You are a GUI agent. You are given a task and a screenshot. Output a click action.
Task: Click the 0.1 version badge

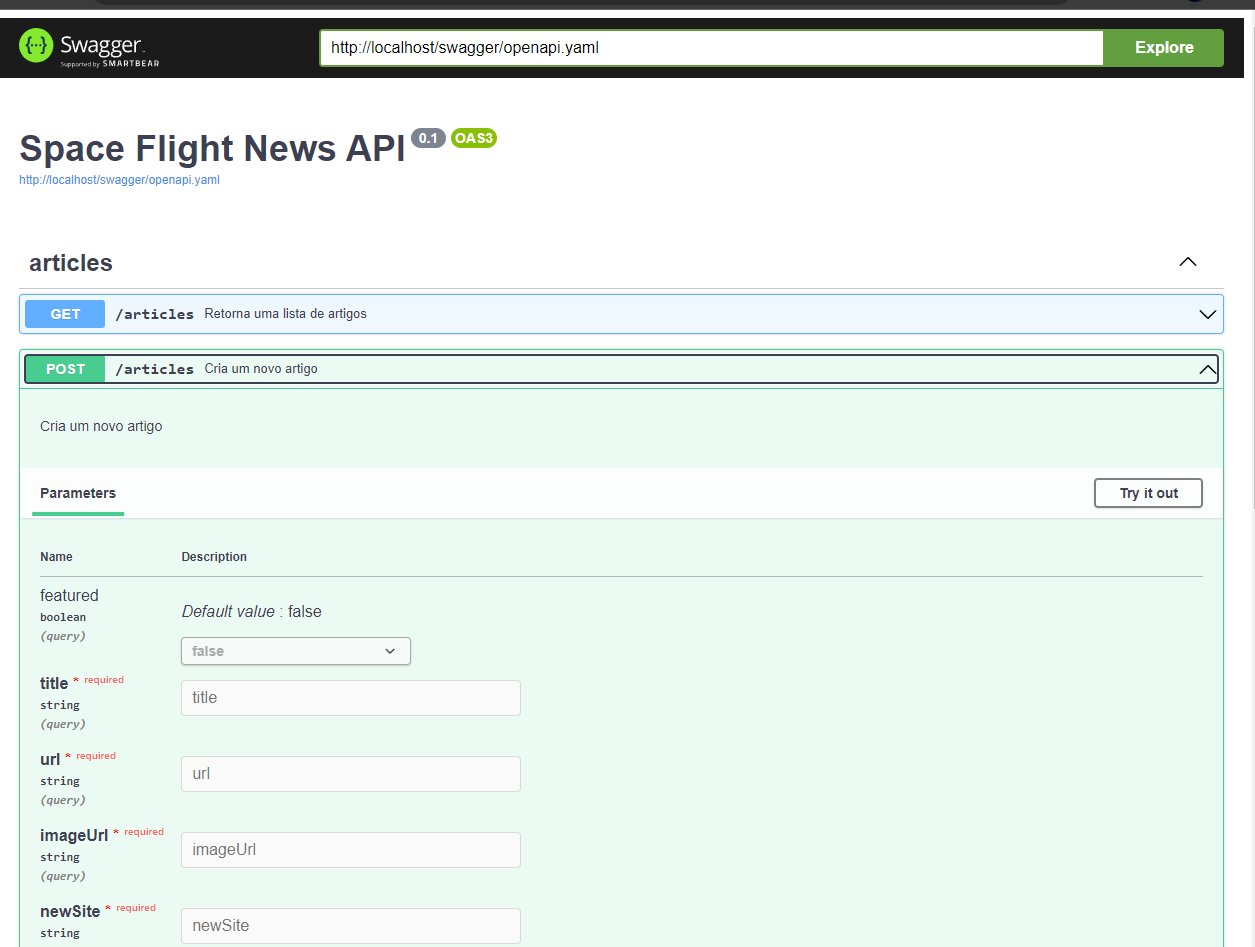[428, 138]
